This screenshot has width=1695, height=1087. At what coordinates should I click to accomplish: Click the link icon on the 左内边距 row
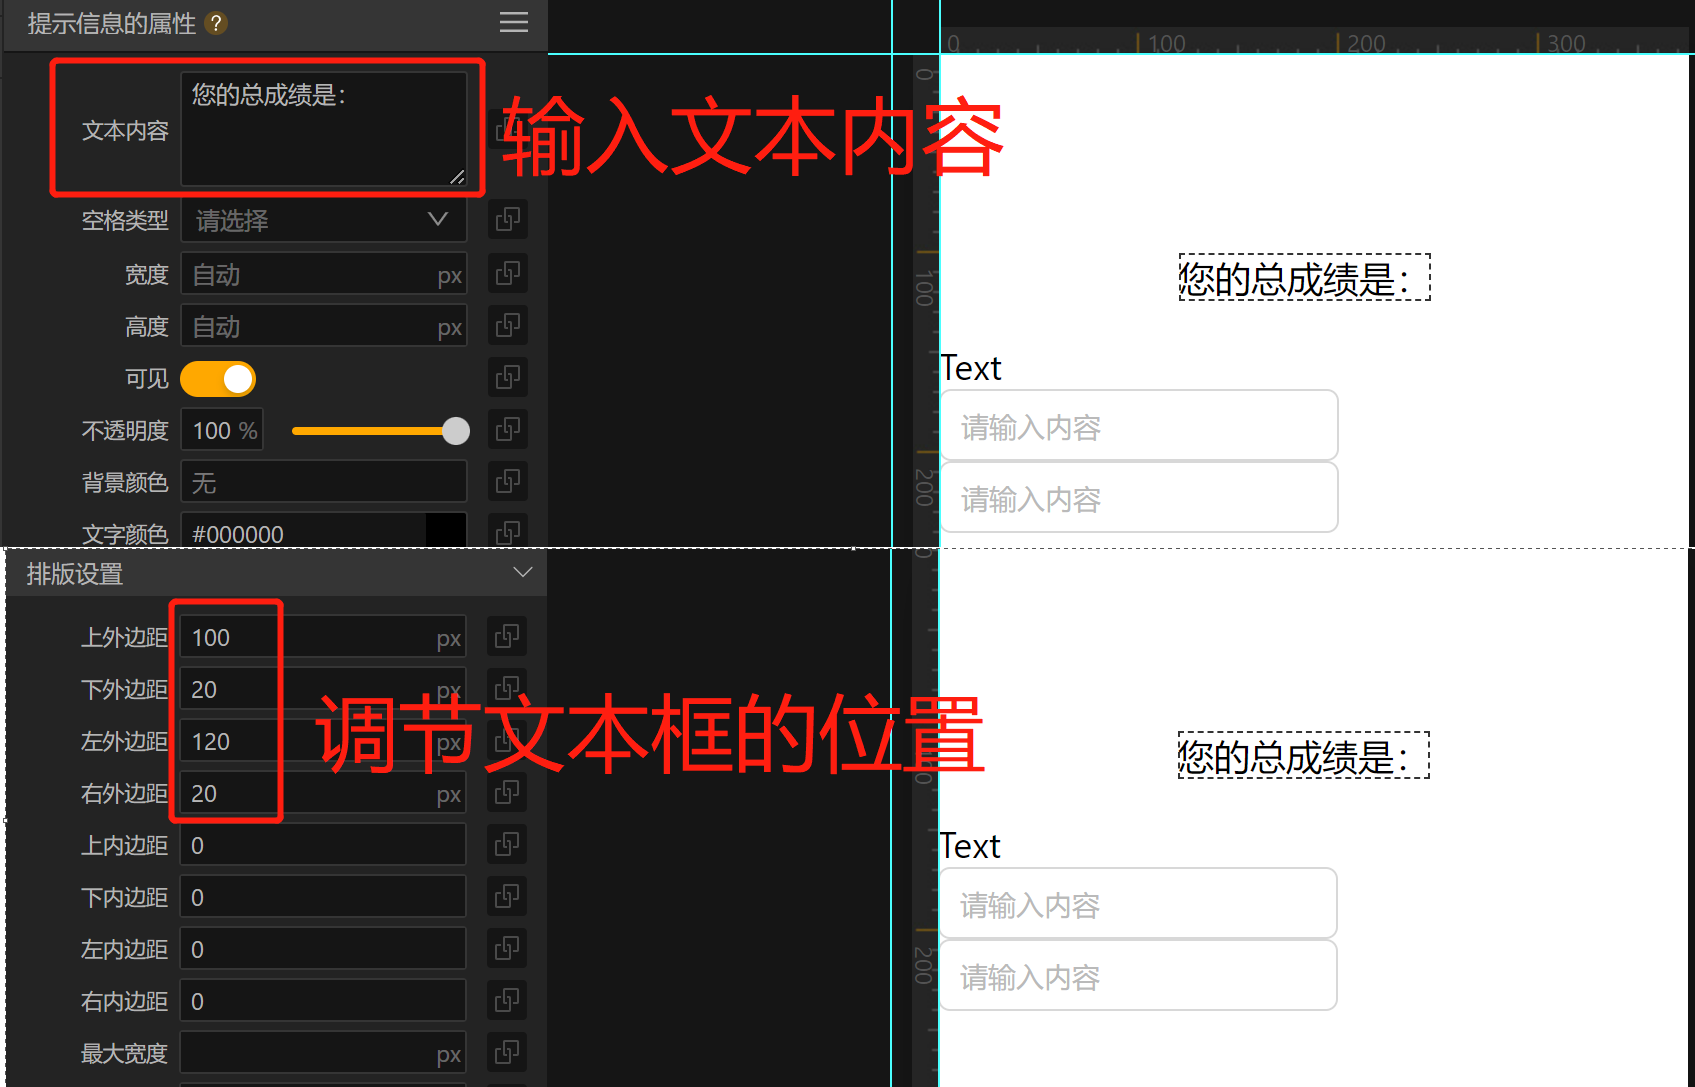[x=507, y=948]
